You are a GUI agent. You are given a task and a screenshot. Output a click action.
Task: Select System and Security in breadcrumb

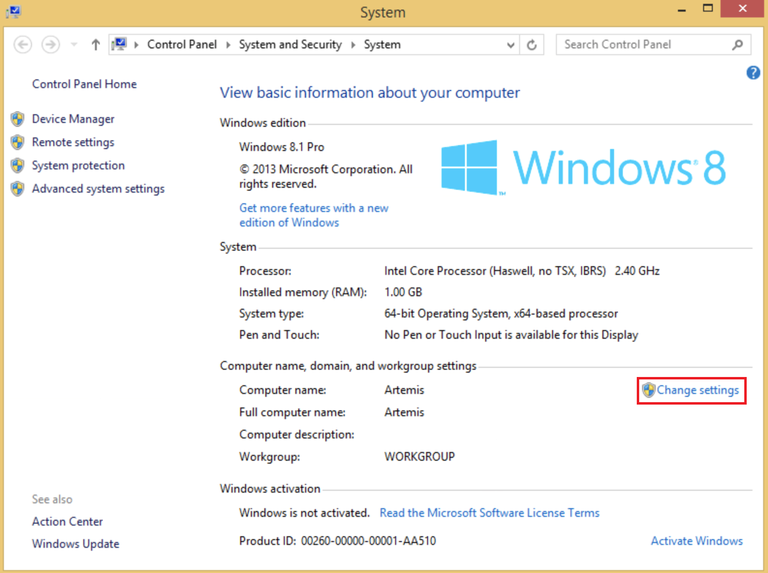point(290,45)
